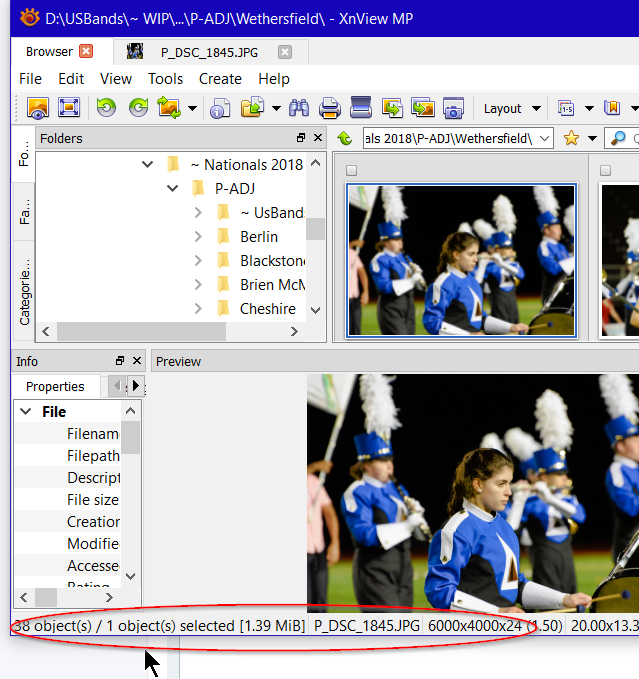The height and width of the screenshot is (679, 639).
Task: Open the Help menu
Action: tap(274, 79)
